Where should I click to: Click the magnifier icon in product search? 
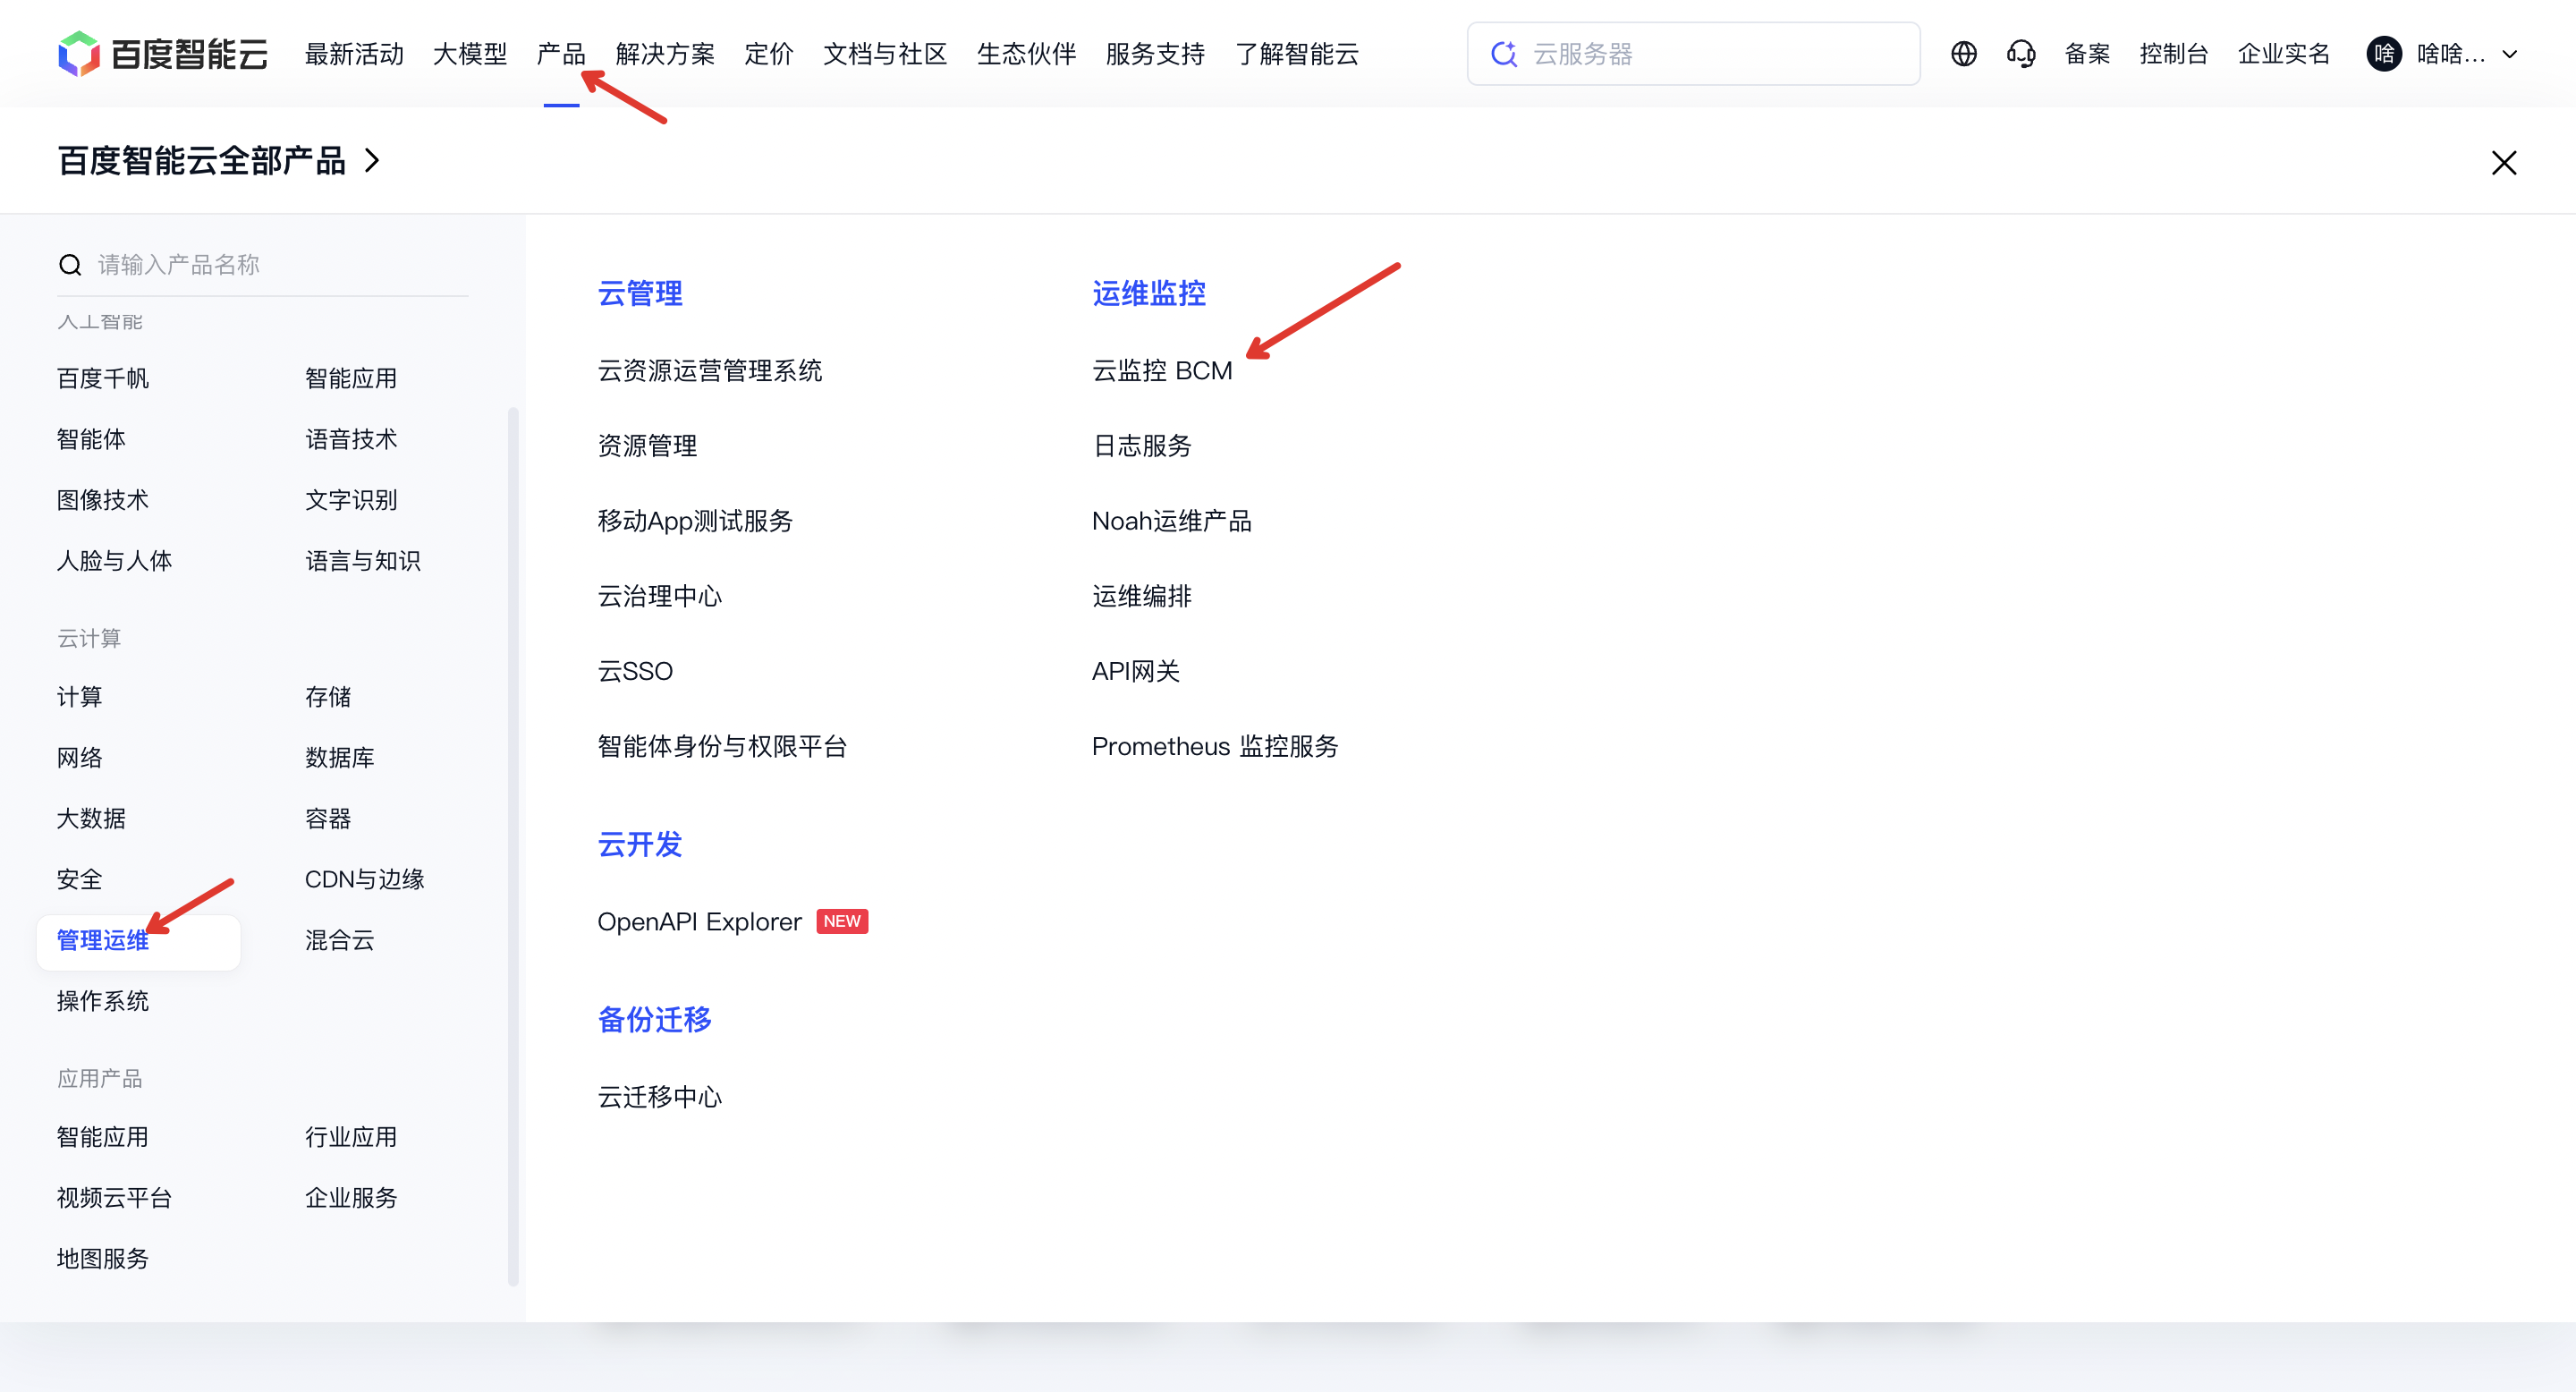(x=70, y=265)
